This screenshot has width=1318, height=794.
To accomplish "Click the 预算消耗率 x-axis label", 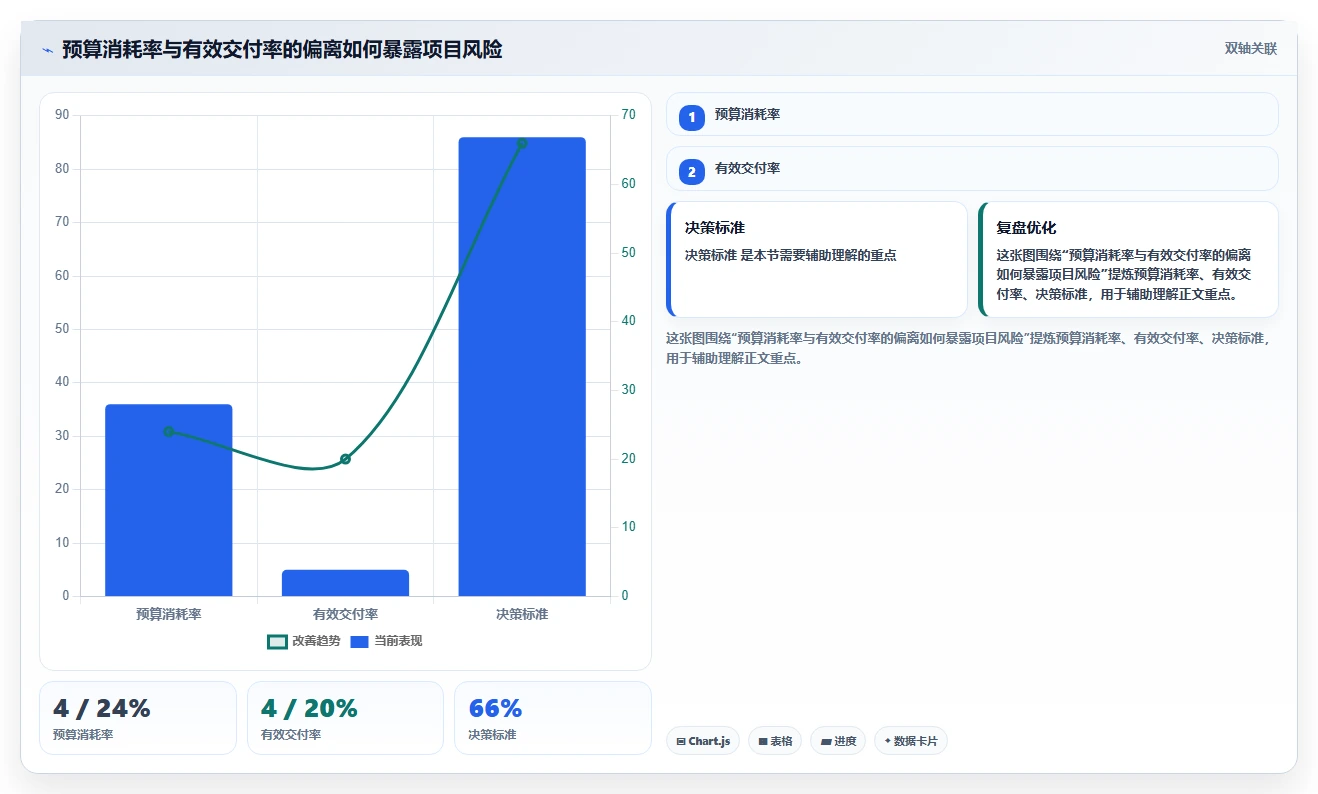I will [x=169, y=614].
